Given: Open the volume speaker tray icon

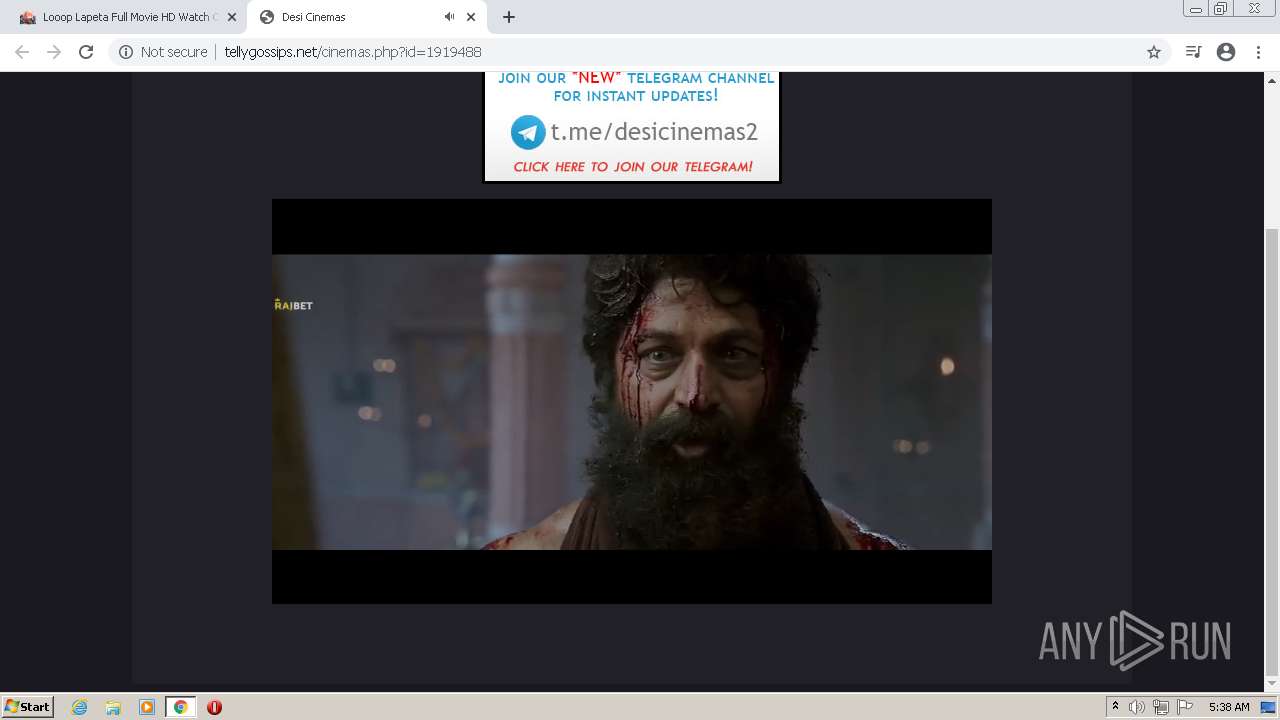Looking at the screenshot, I should click(1137, 707).
